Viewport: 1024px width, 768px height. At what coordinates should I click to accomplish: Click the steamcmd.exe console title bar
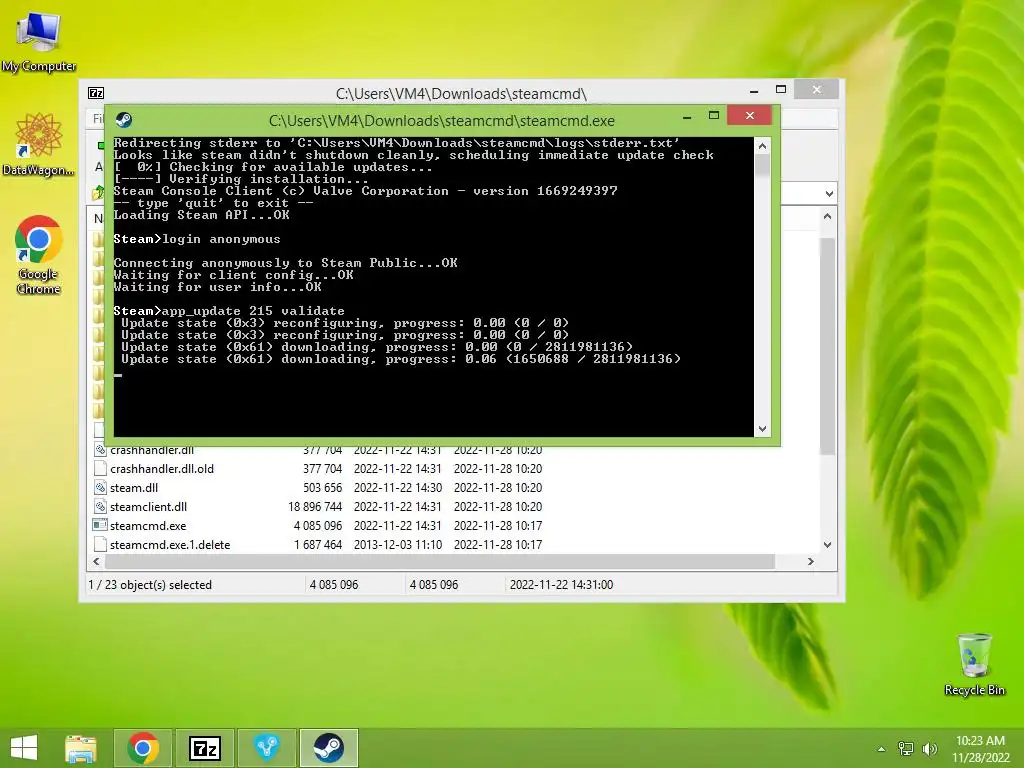441,121
